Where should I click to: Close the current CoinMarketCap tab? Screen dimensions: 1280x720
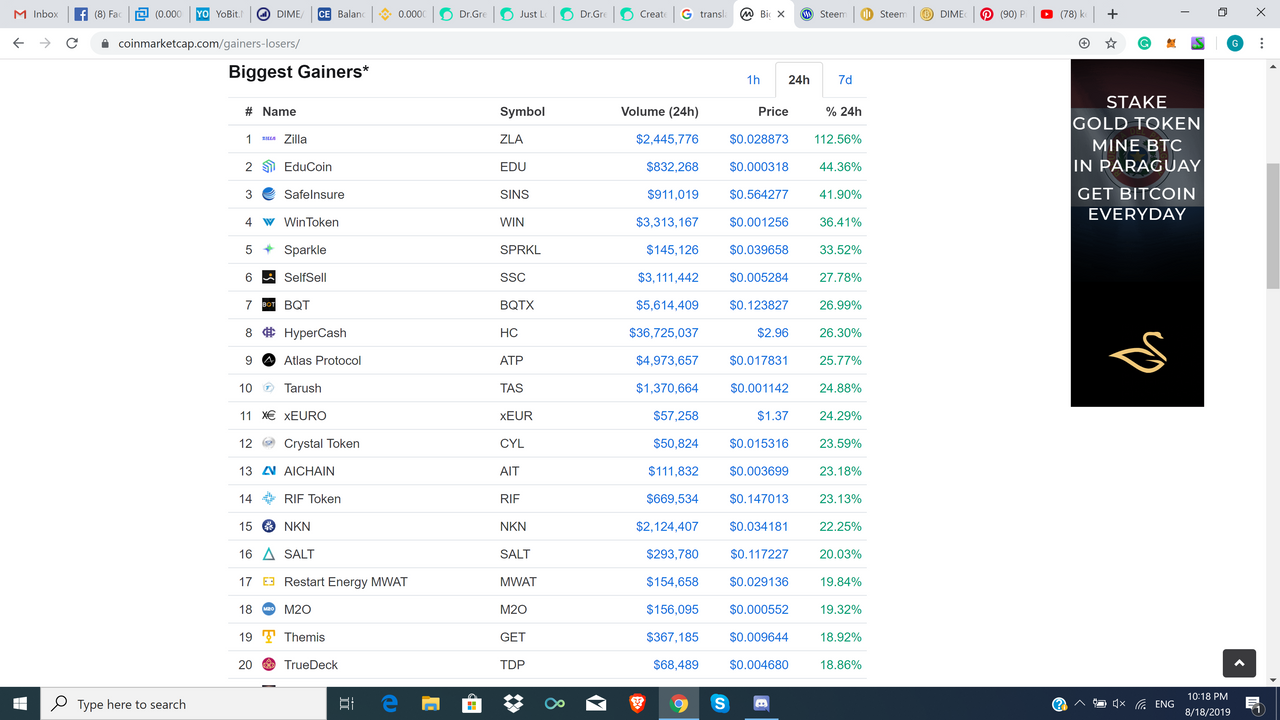click(781, 14)
